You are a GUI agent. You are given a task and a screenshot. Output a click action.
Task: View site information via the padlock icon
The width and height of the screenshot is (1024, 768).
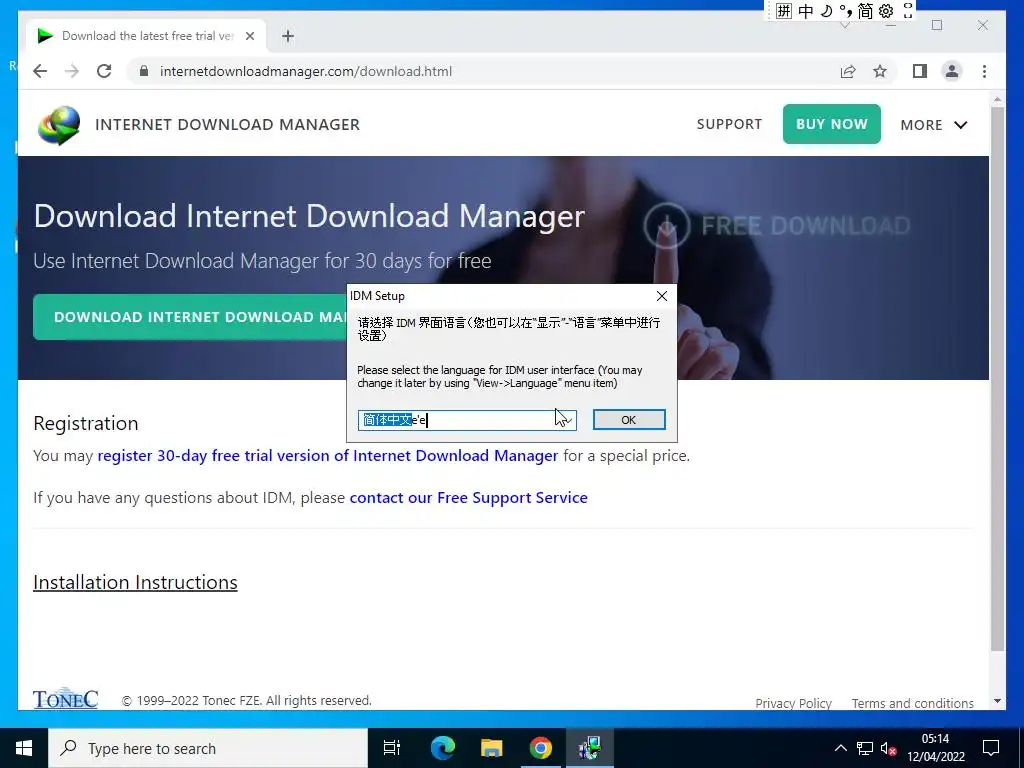144,71
